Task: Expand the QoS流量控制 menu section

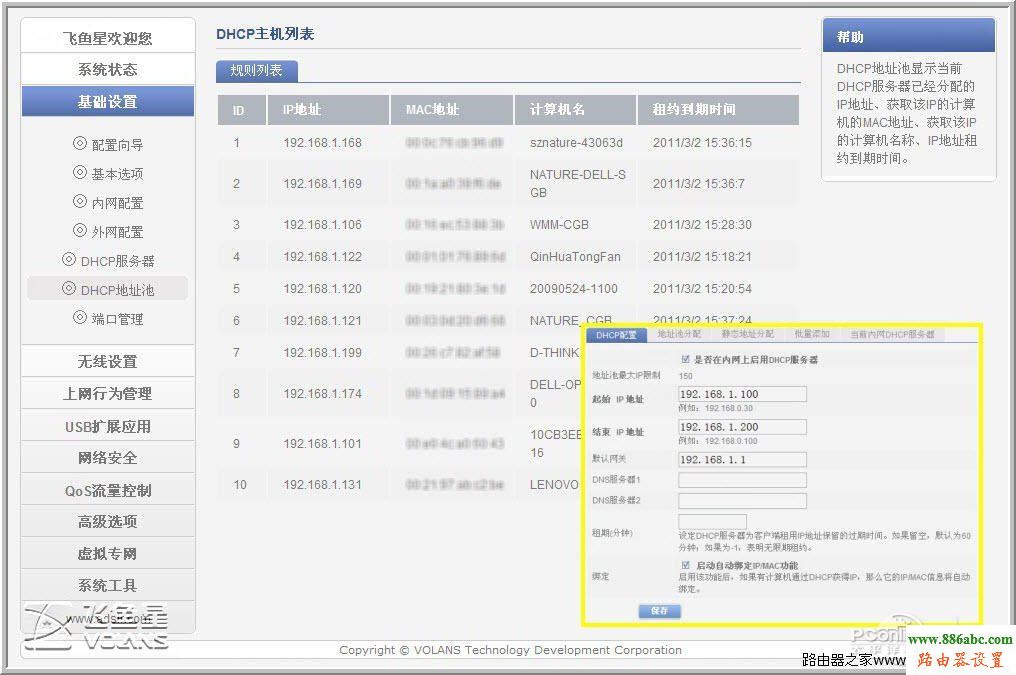Action: coord(107,489)
